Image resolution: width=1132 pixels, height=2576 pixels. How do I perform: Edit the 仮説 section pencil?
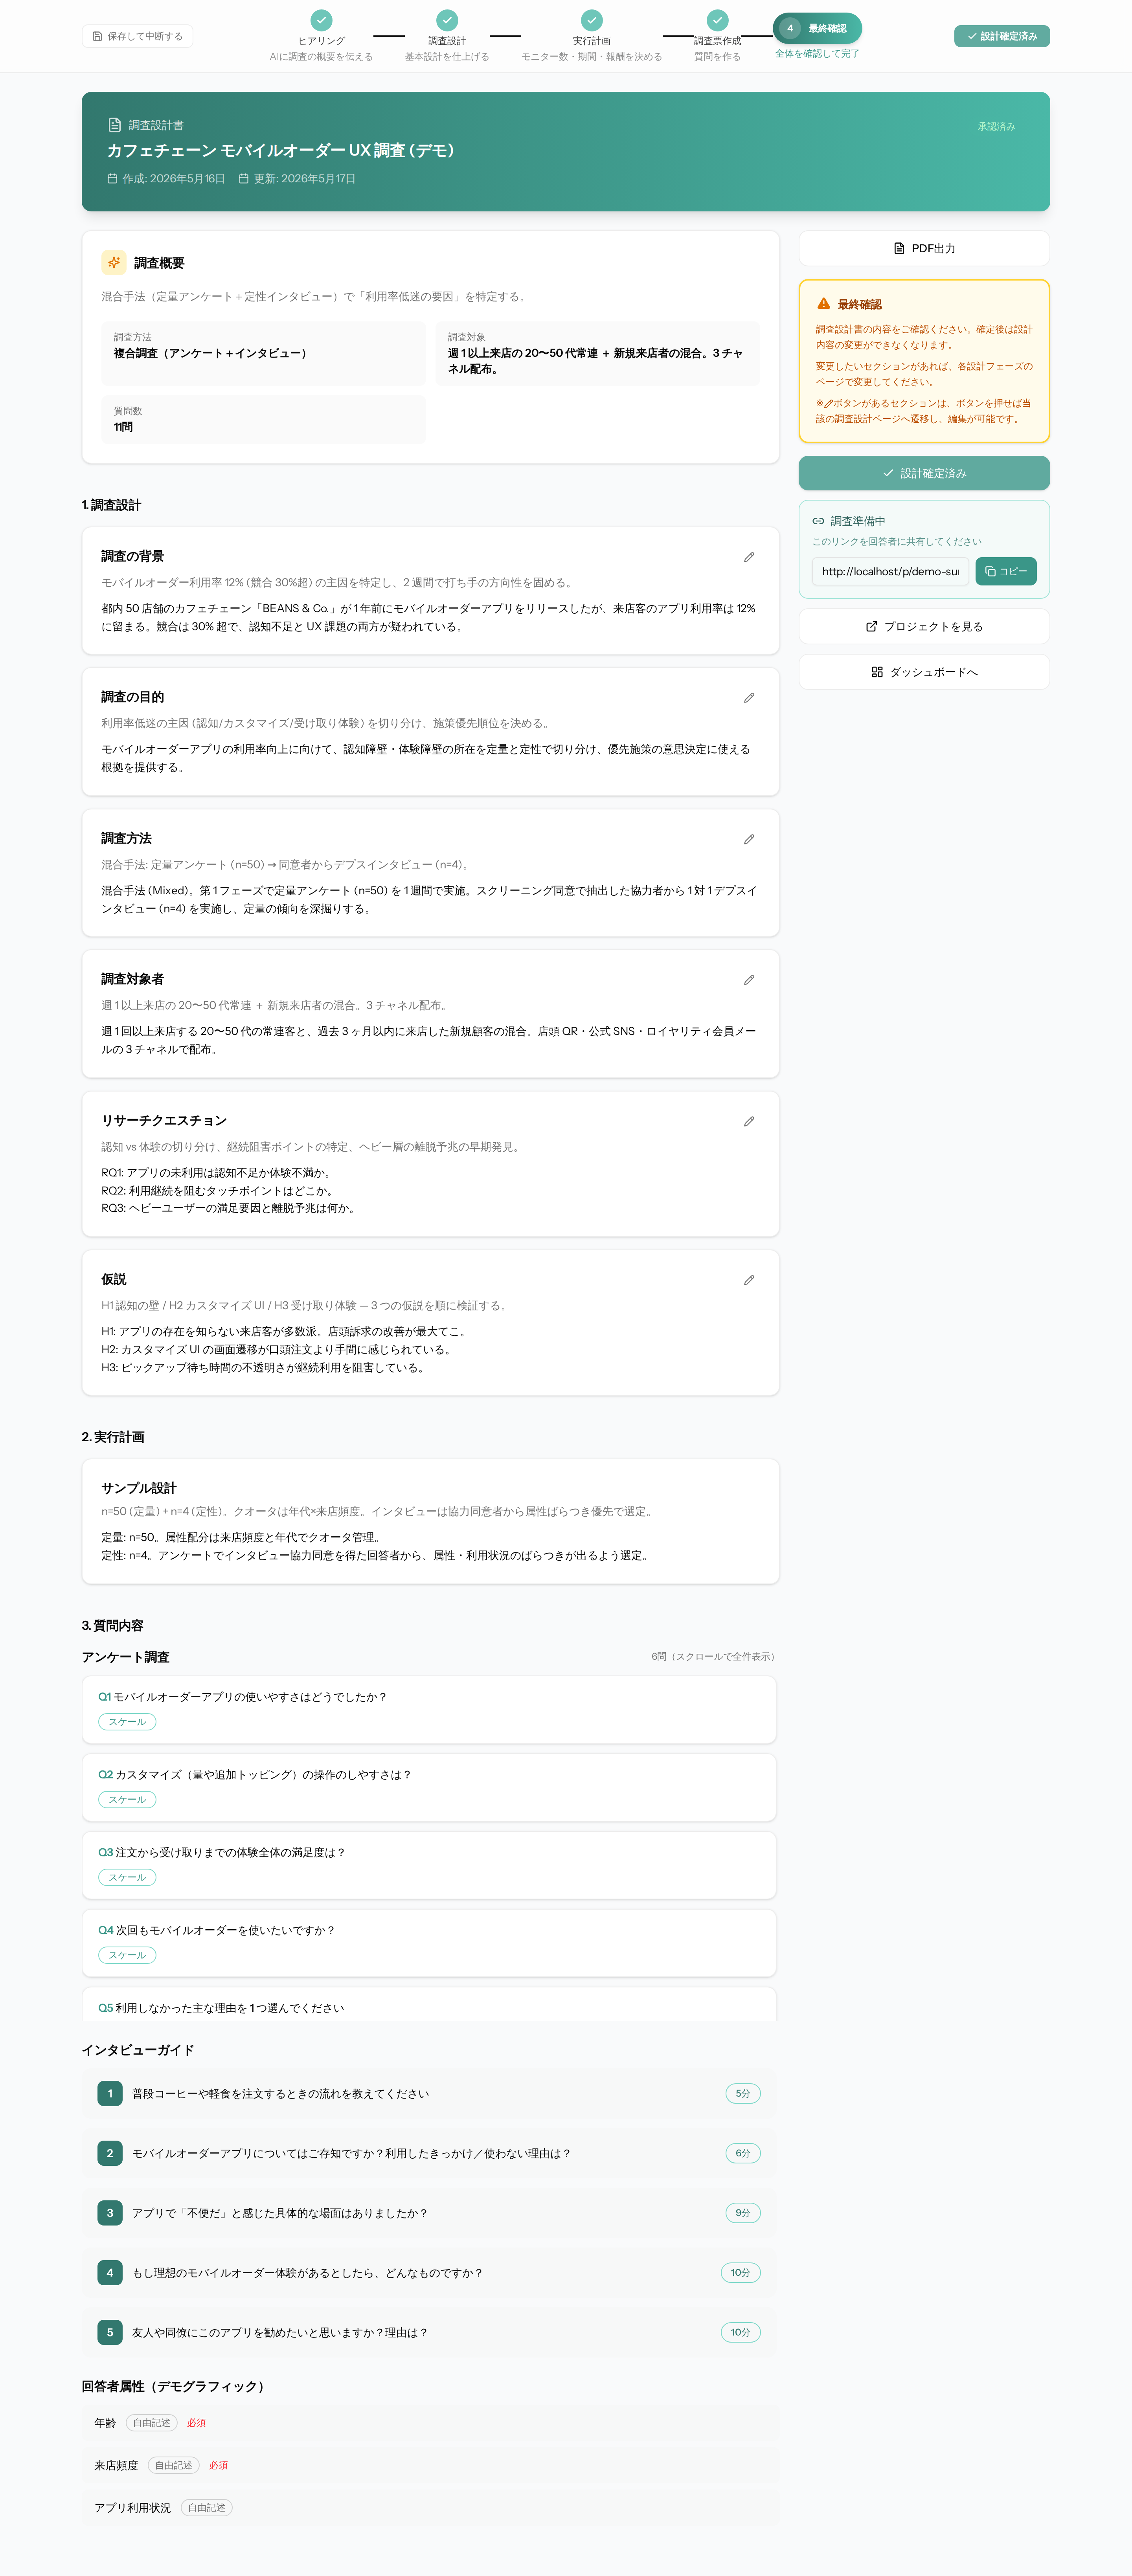(749, 1280)
